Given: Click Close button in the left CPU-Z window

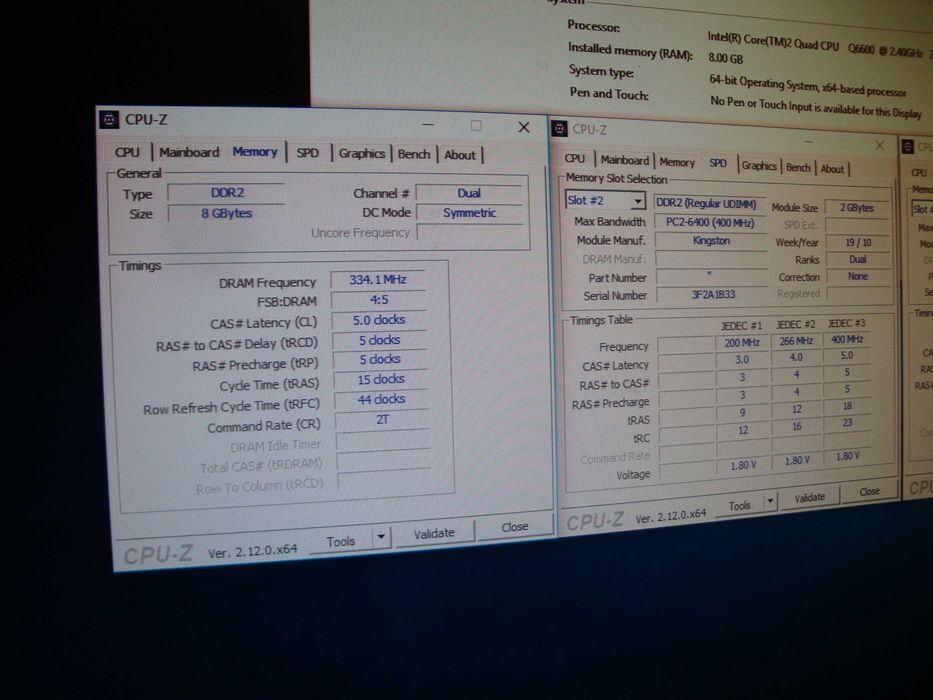Looking at the screenshot, I should tap(515, 527).
